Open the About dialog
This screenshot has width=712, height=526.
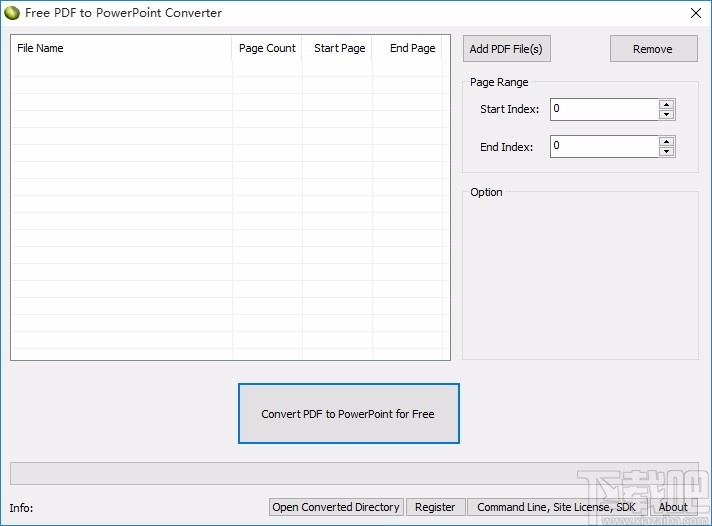[x=673, y=507]
